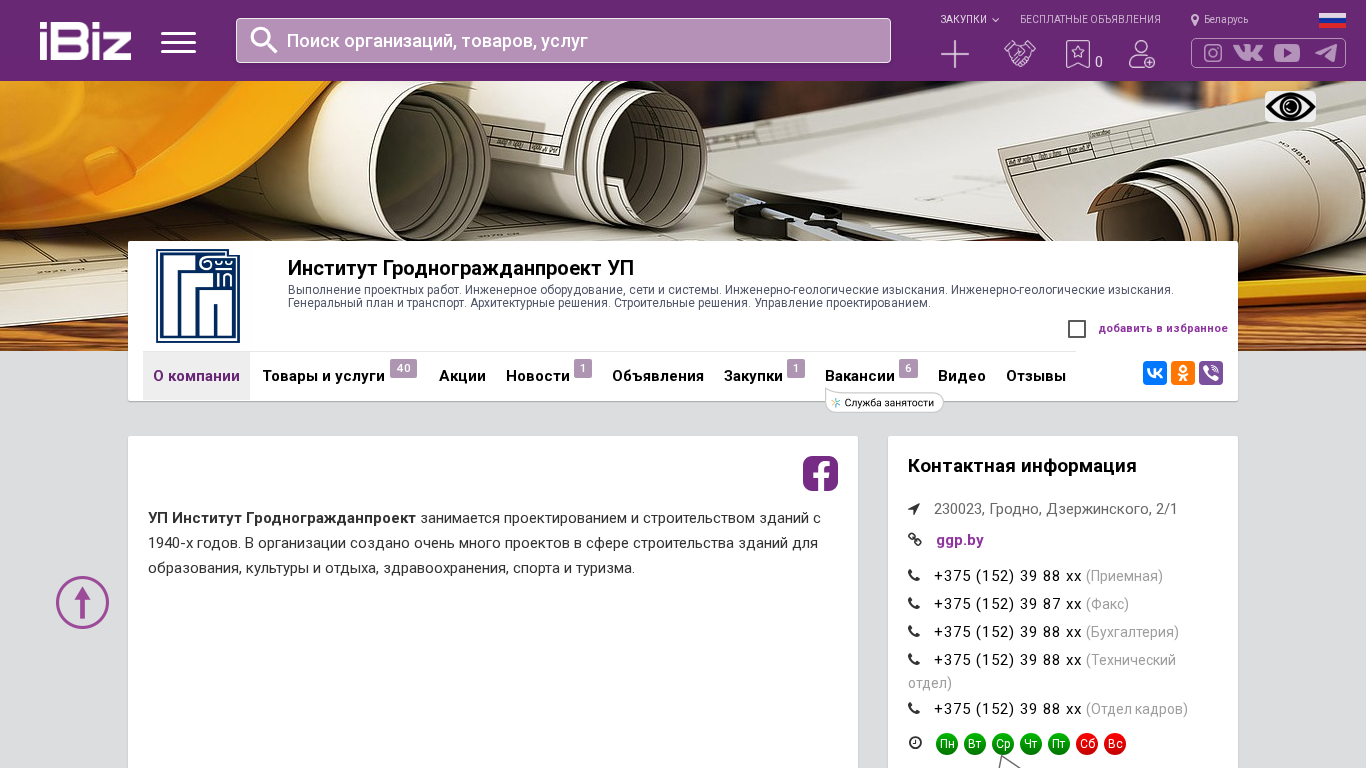Click the search magnifier icon

pyautogui.click(x=264, y=40)
